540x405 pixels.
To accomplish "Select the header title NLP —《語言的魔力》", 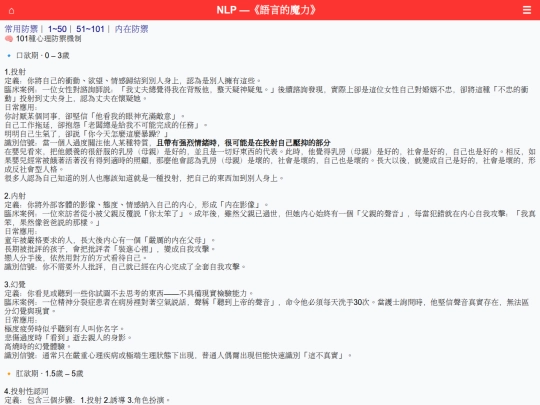I will pyautogui.click(x=266, y=10).
